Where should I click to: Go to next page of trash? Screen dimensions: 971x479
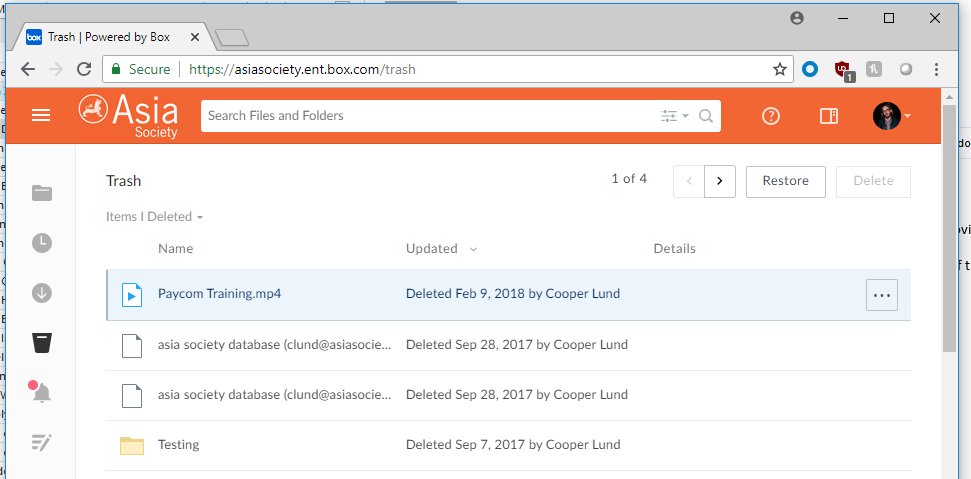[x=720, y=181]
